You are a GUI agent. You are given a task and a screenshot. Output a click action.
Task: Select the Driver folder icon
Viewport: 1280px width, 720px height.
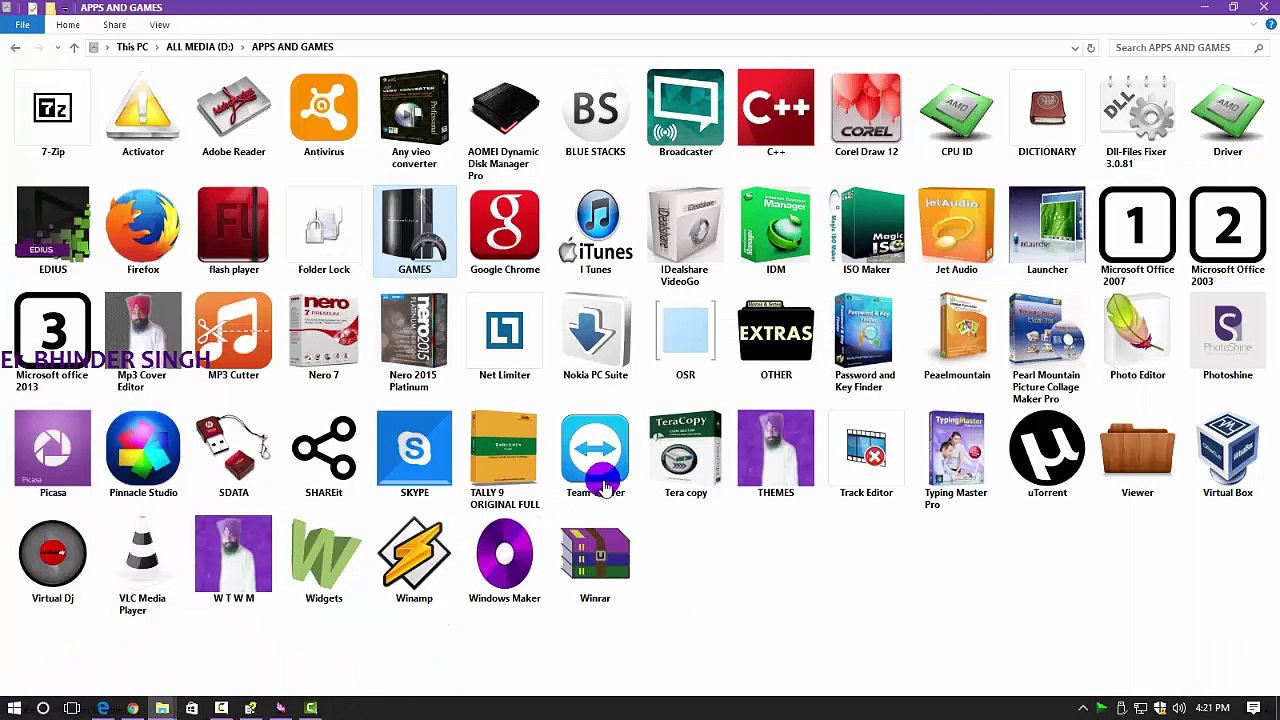[x=1228, y=107]
